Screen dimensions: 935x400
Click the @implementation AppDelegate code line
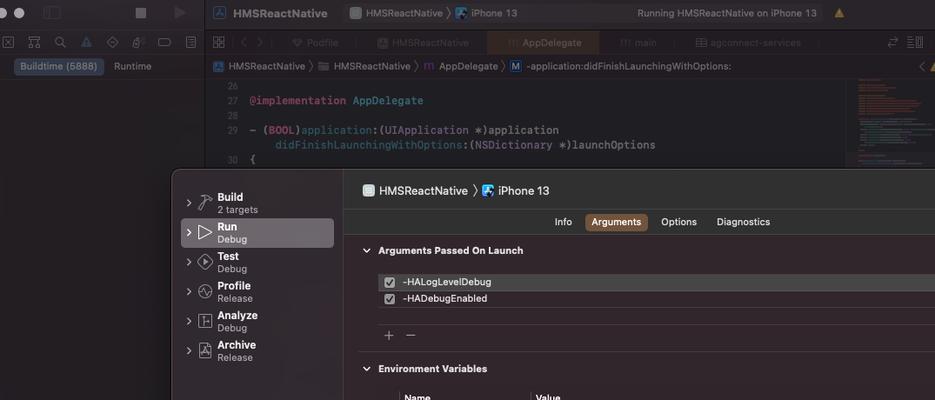pyautogui.click(x=336, y=101)
